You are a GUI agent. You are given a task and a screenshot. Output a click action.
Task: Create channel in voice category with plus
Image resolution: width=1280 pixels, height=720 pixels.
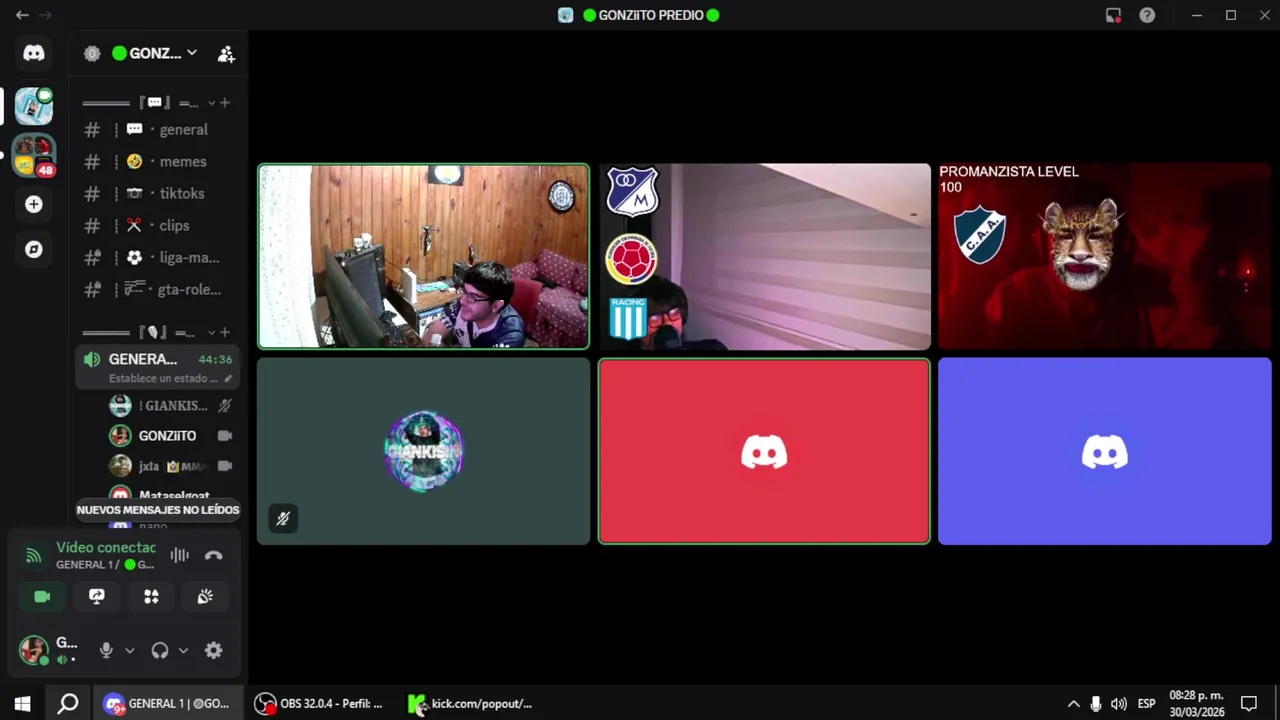(225, 332)
